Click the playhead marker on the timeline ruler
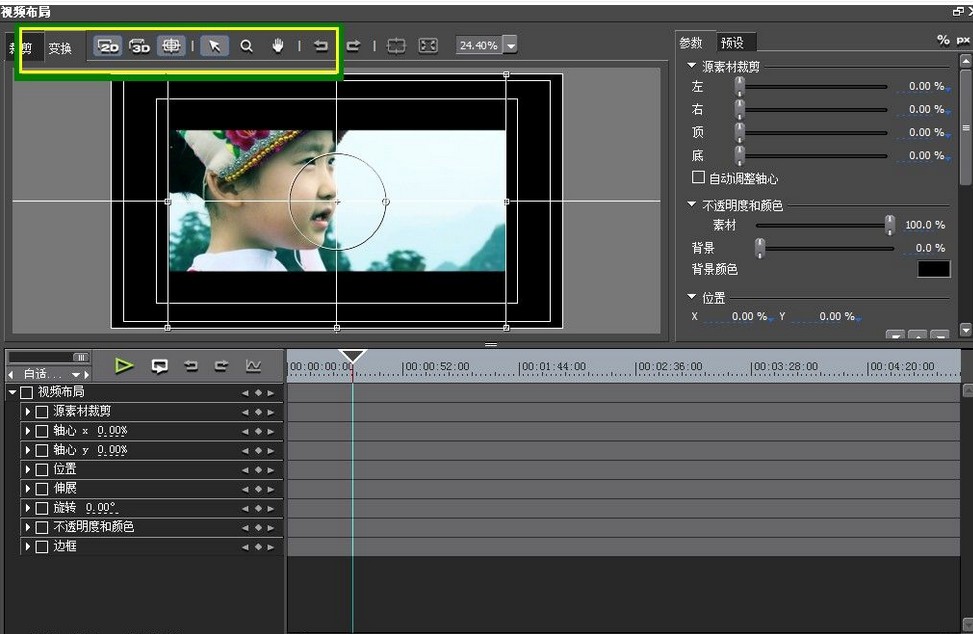The height and width of the screenshot is (634, 973). pos(352,354)
